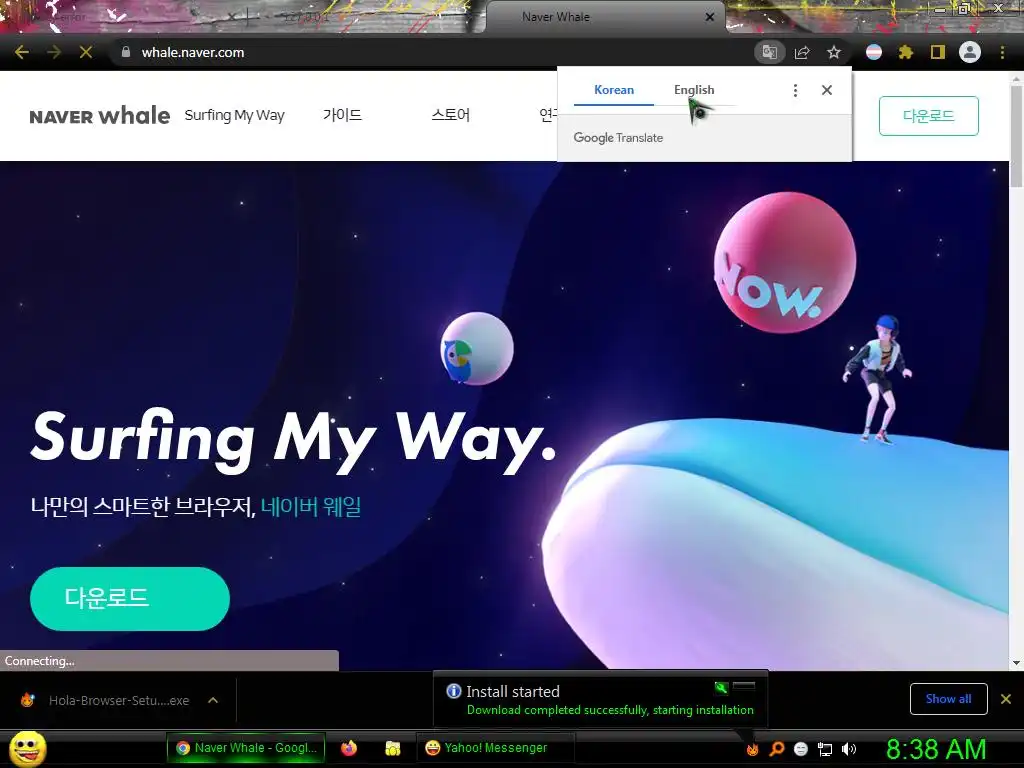Open the smiley Start button
The width and height of the screenshot is (1024, 768).
(28, 749)
